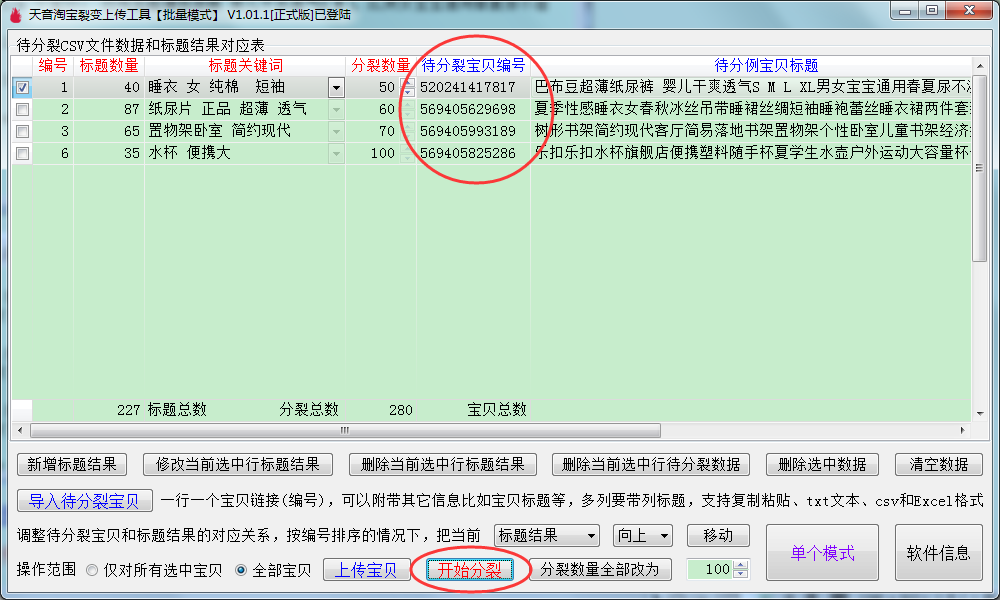Open the 向上 direction dropdown
Image resolution: width=1000 pixels, height=600 pixels.
pyautogui.click(x=642, y=536)
